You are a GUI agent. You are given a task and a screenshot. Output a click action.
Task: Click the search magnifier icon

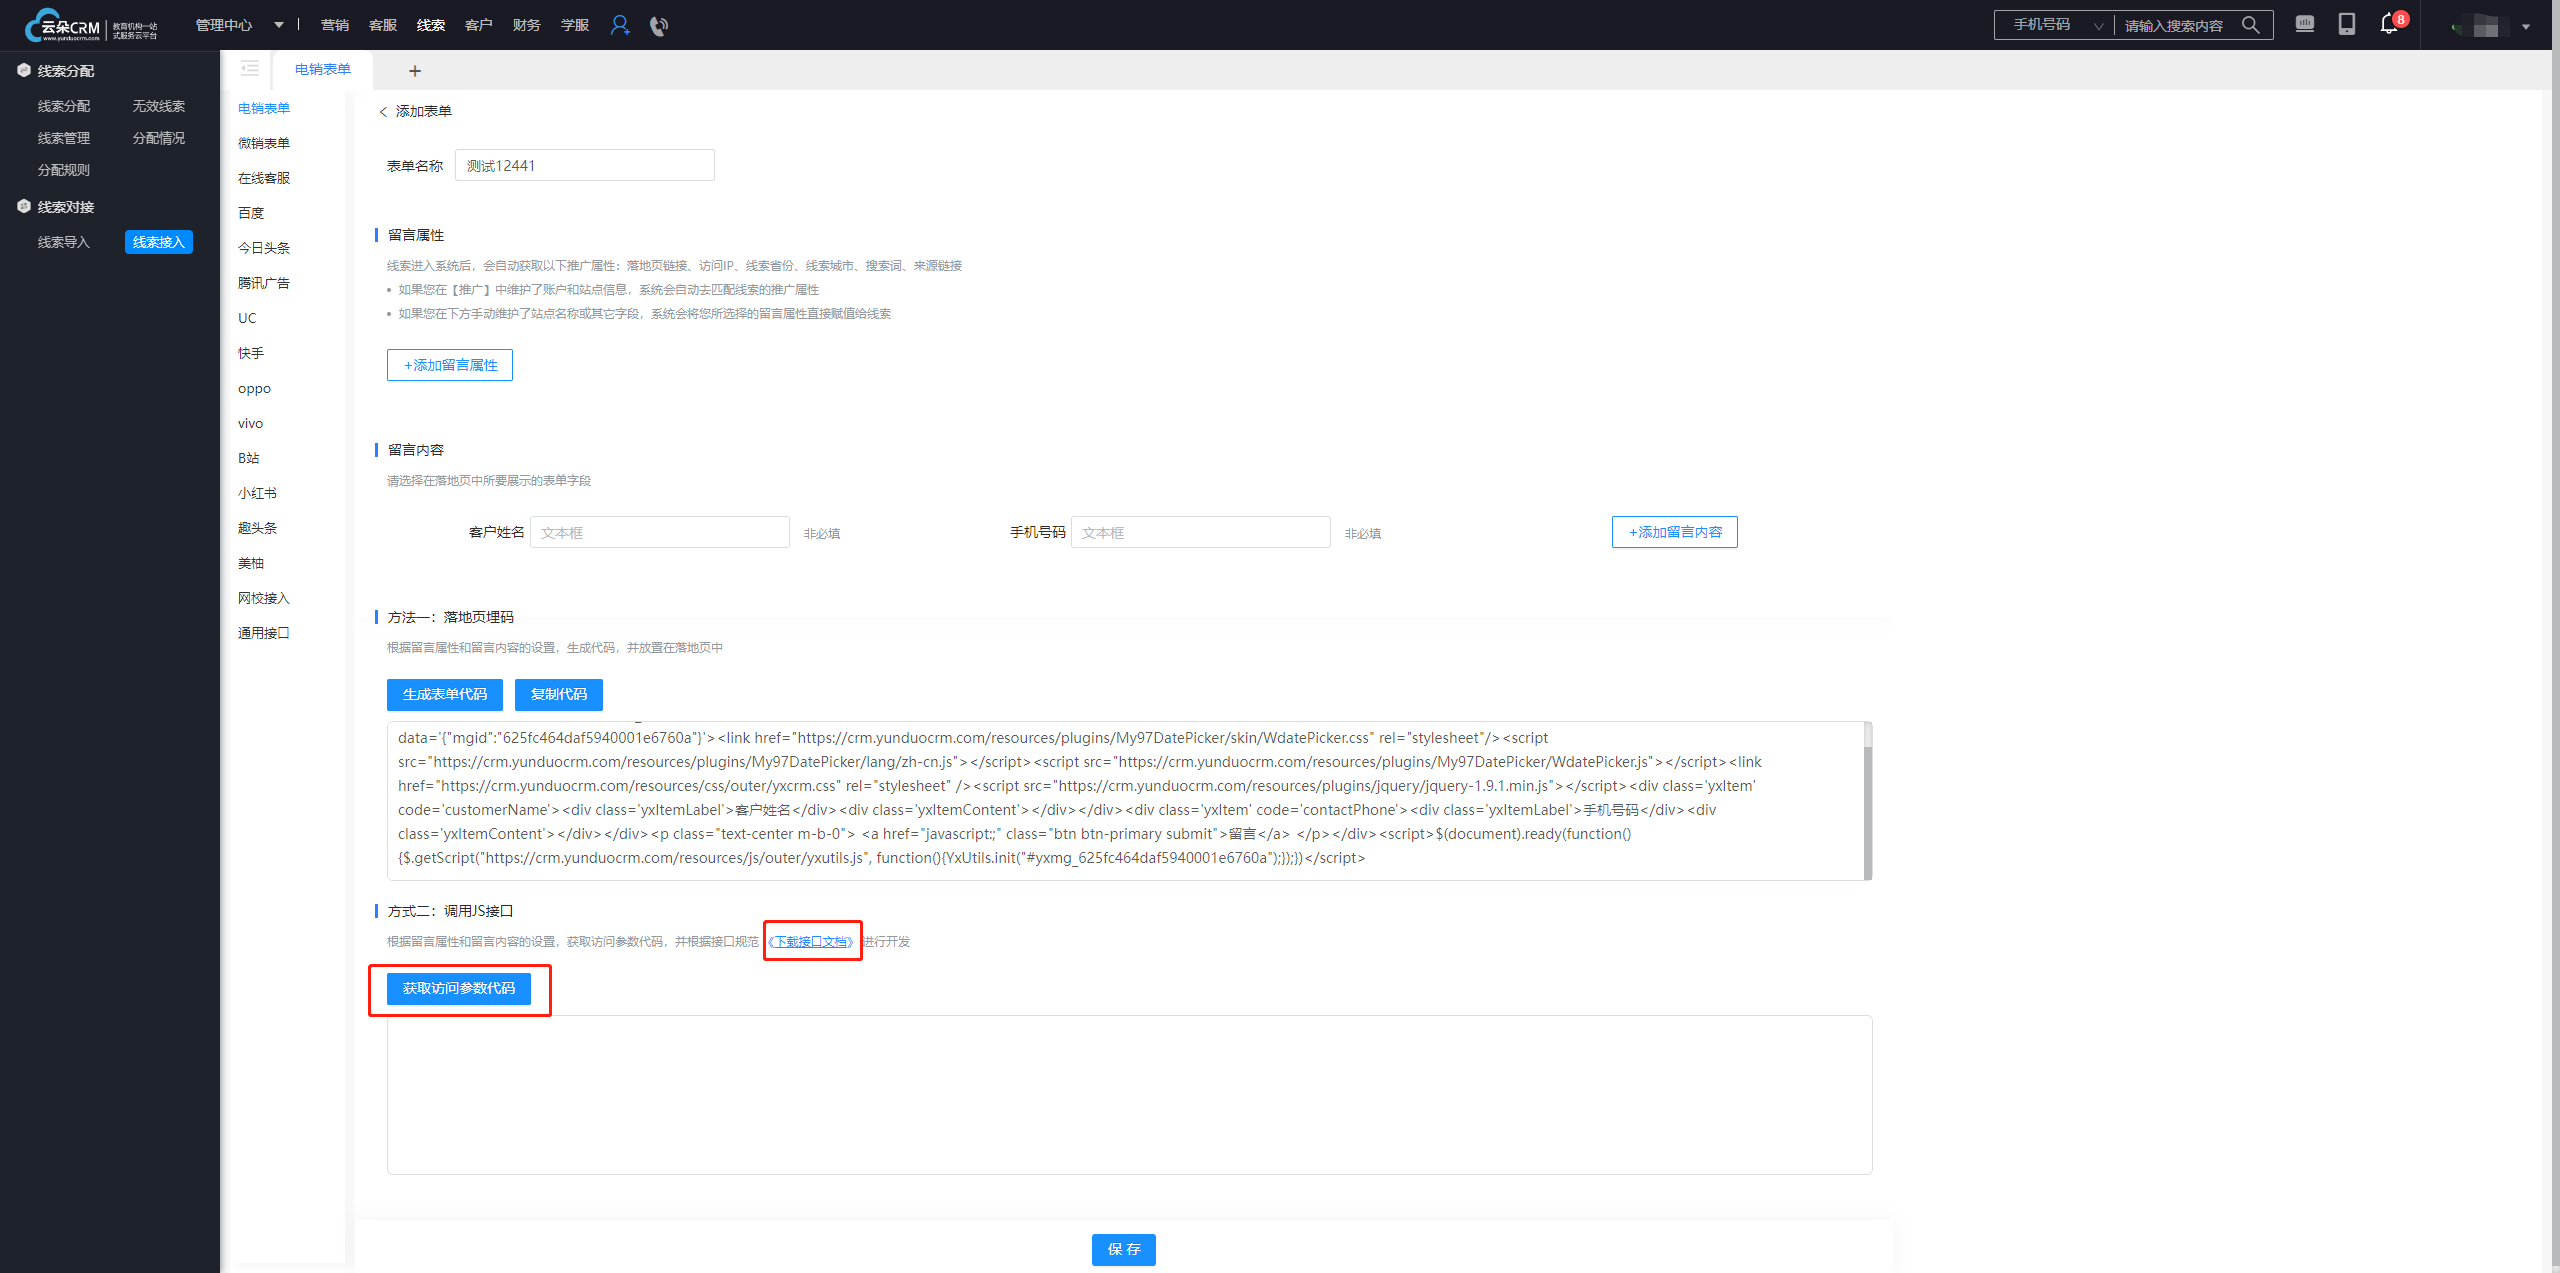coord(2250,25)
